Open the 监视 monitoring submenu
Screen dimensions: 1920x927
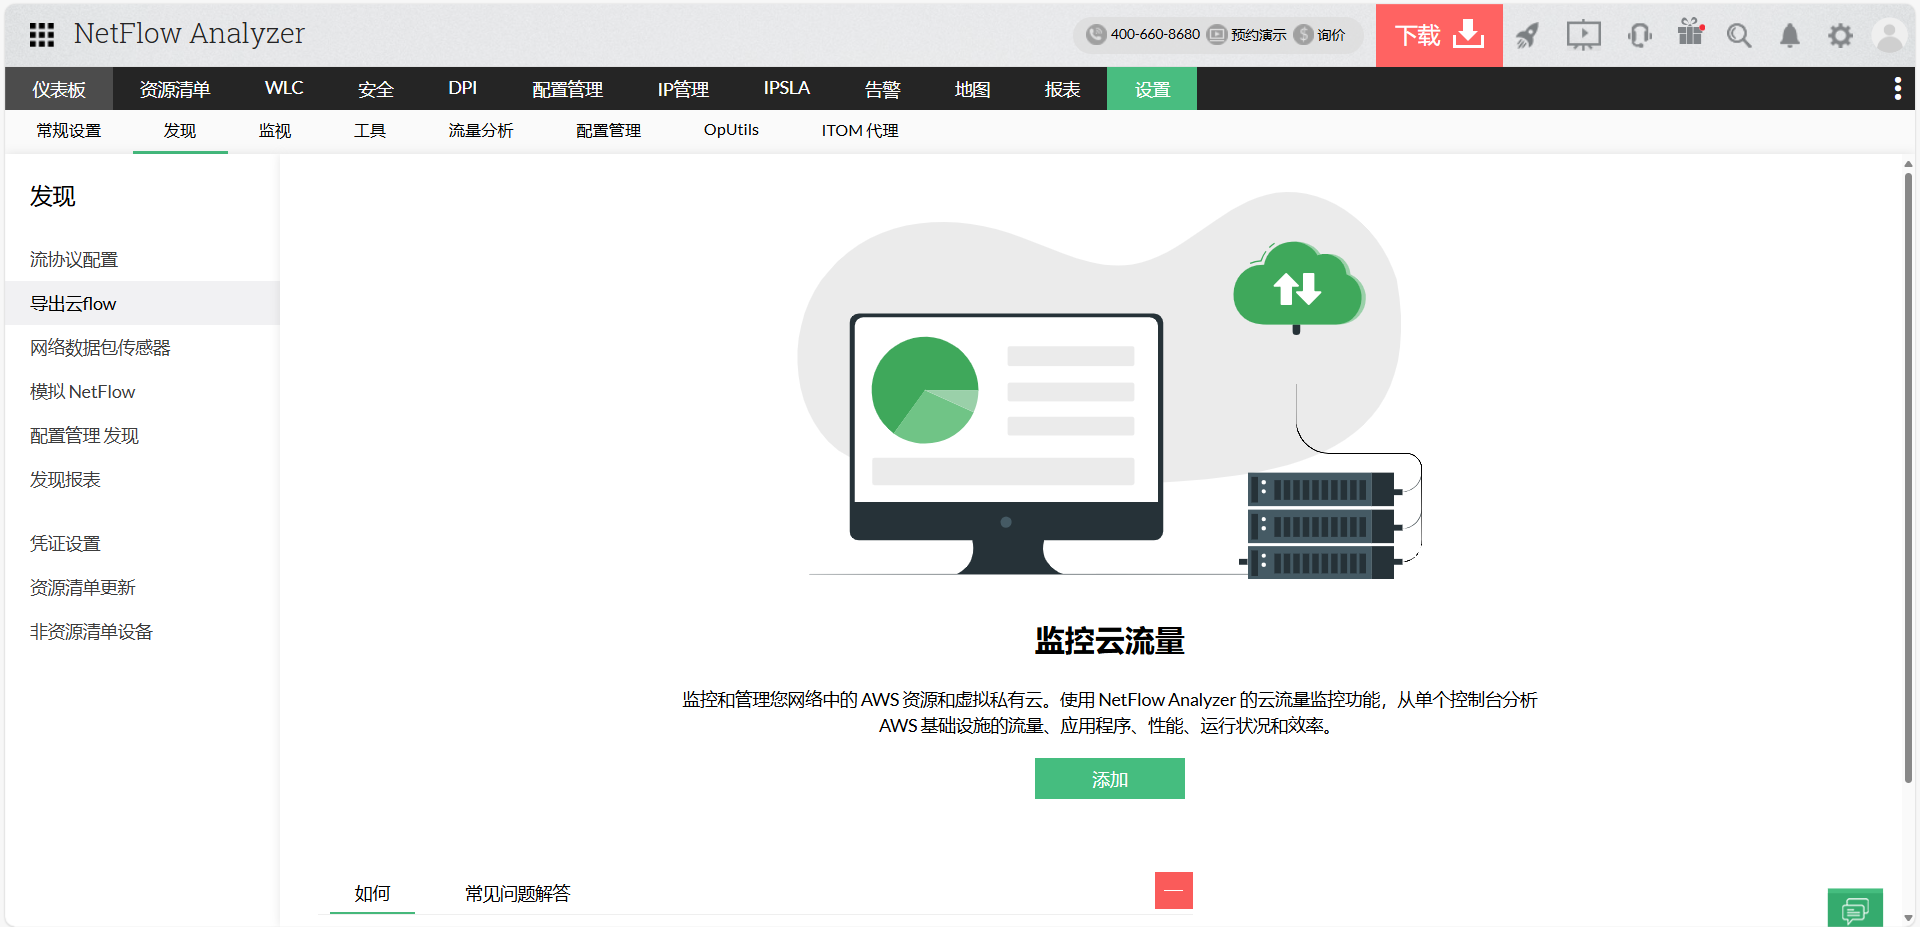click(x=275, y=131)
